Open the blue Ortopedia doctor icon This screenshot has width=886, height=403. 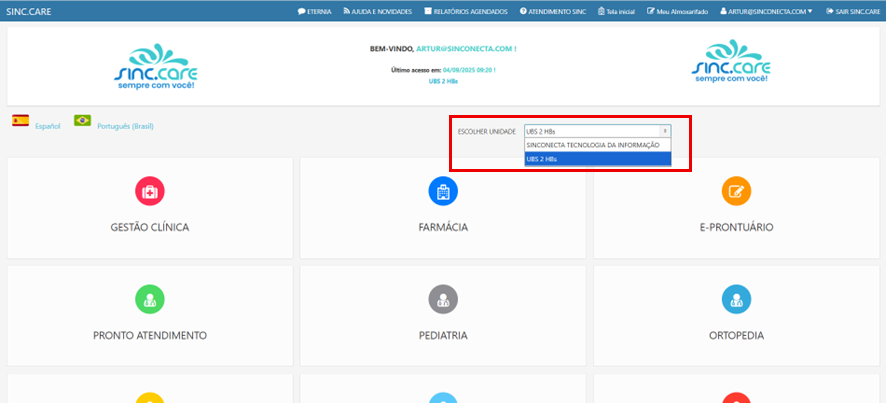point(736,299)
